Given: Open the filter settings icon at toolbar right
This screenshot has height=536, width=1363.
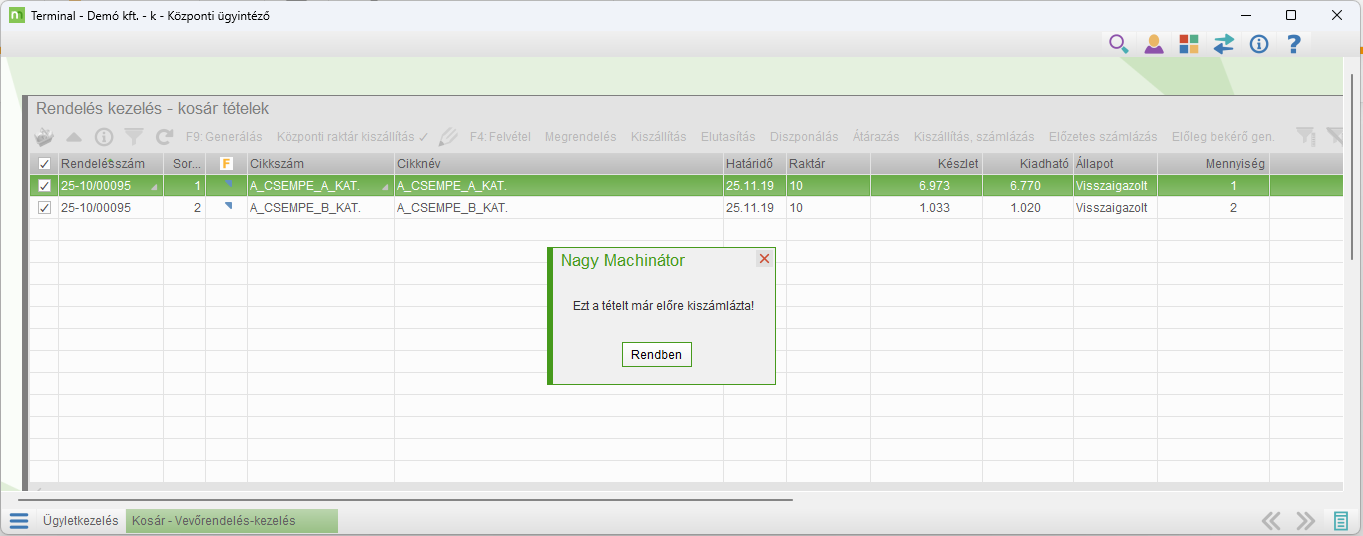Looking at the screenshot, I should [1305, 136].
